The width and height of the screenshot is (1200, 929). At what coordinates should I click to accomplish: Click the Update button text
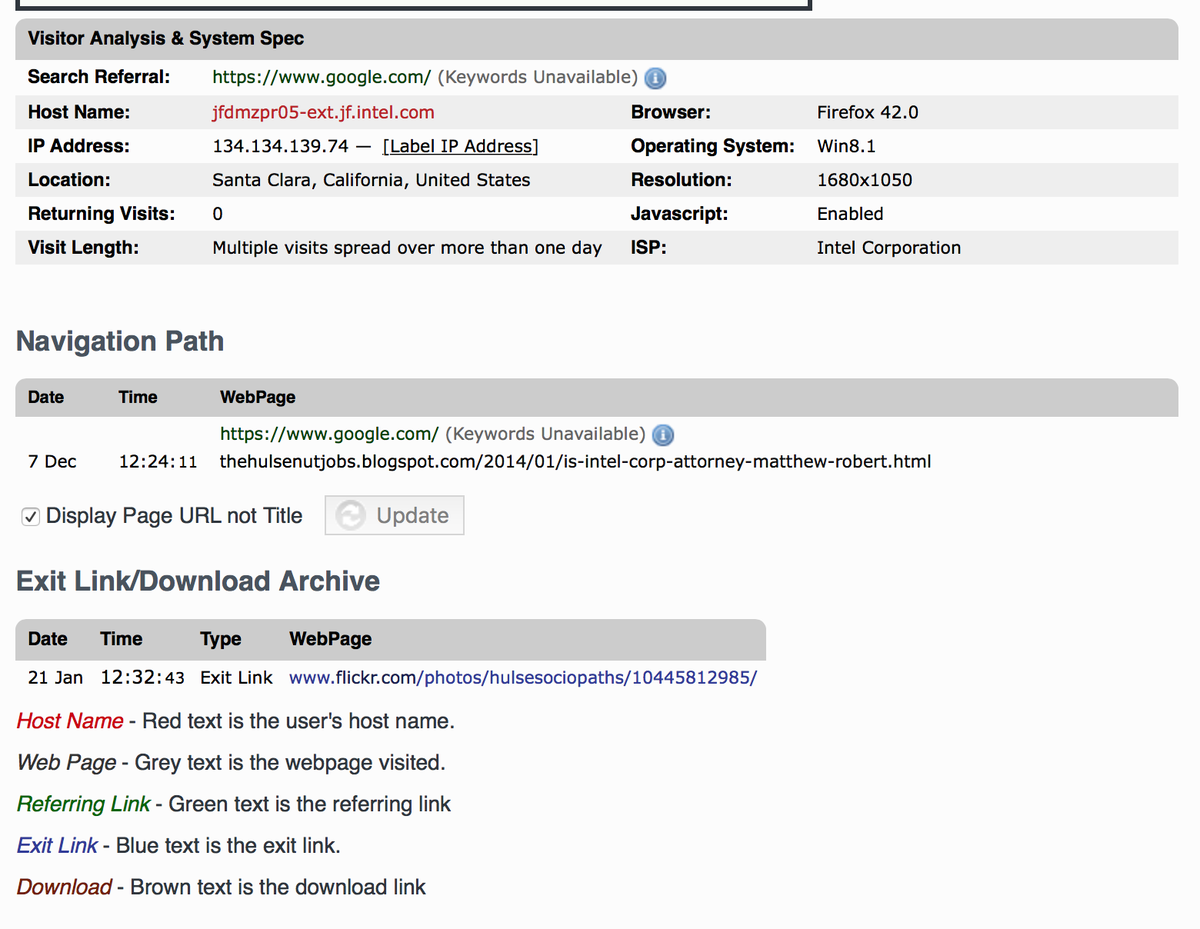point(412,515)
